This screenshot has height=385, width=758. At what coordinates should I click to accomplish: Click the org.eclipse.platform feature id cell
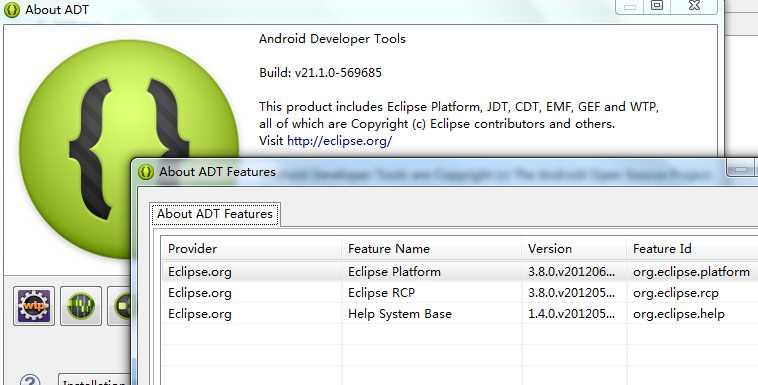pyautogui.click(x=691, y=271)
